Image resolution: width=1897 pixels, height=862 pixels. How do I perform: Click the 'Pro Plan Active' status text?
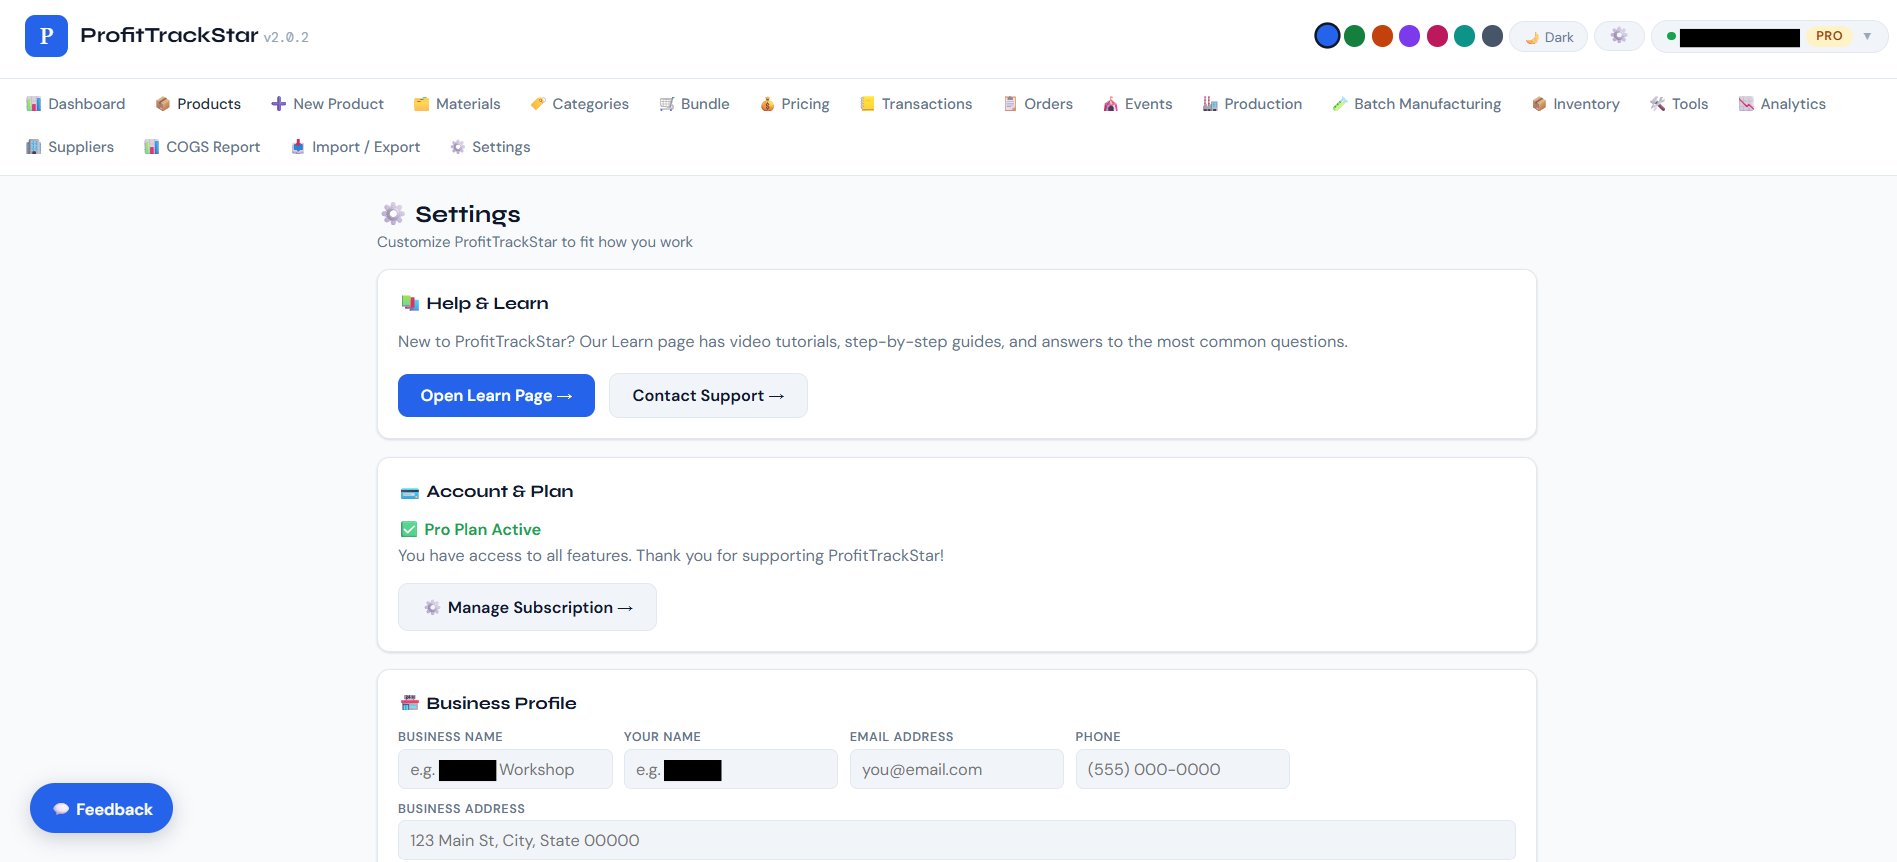click(x=482, y=529)
